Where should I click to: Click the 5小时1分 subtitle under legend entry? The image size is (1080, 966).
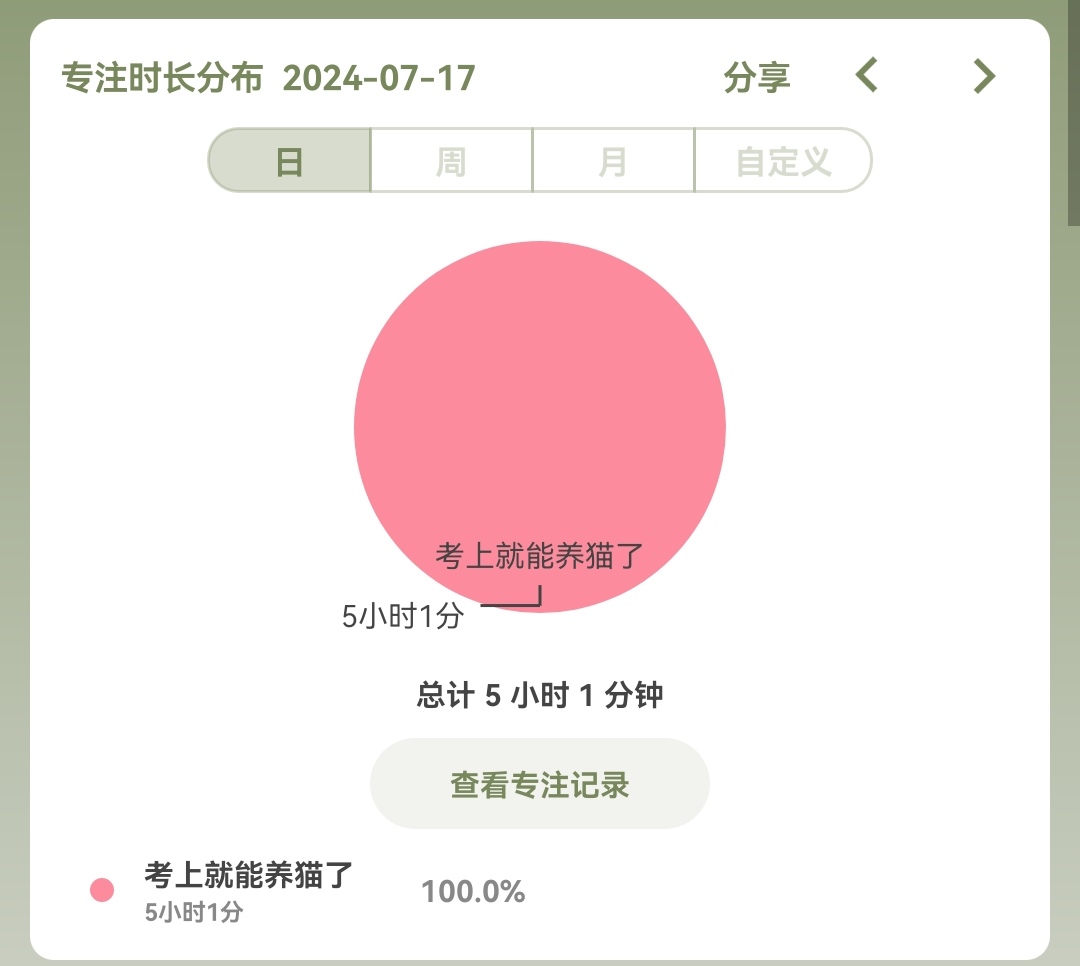(x=194, y=912)
